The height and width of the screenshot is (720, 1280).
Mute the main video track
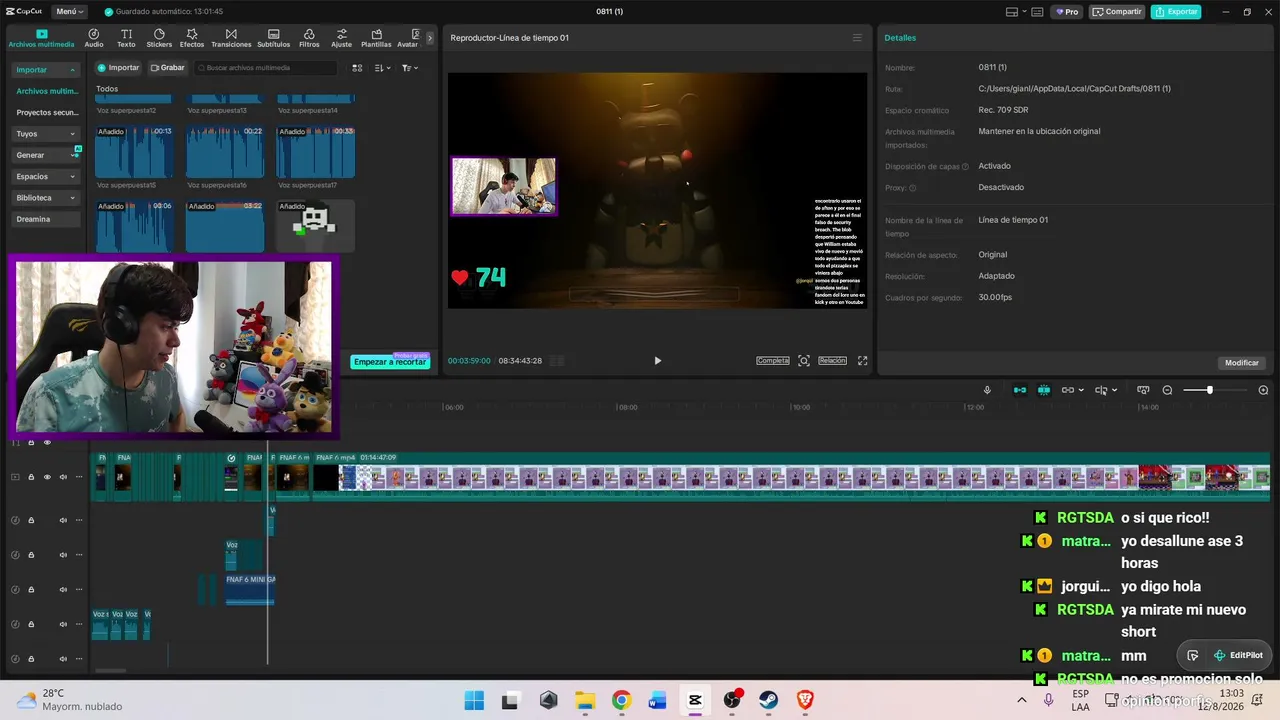pos(63,477)
